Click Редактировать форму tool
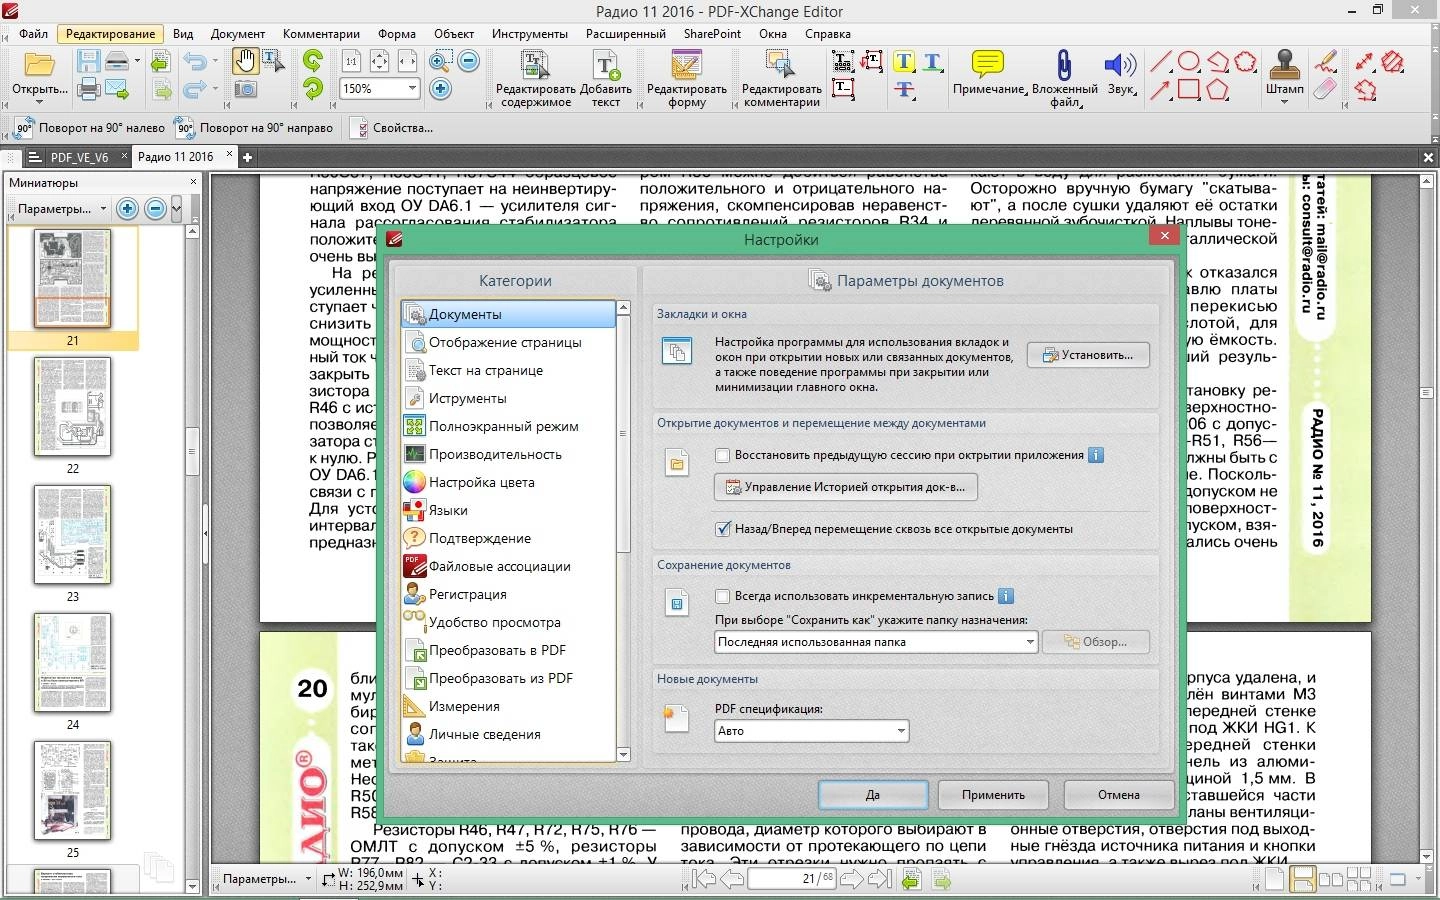Viewport: 1440px width, 900px height. (x=686, y=79)
